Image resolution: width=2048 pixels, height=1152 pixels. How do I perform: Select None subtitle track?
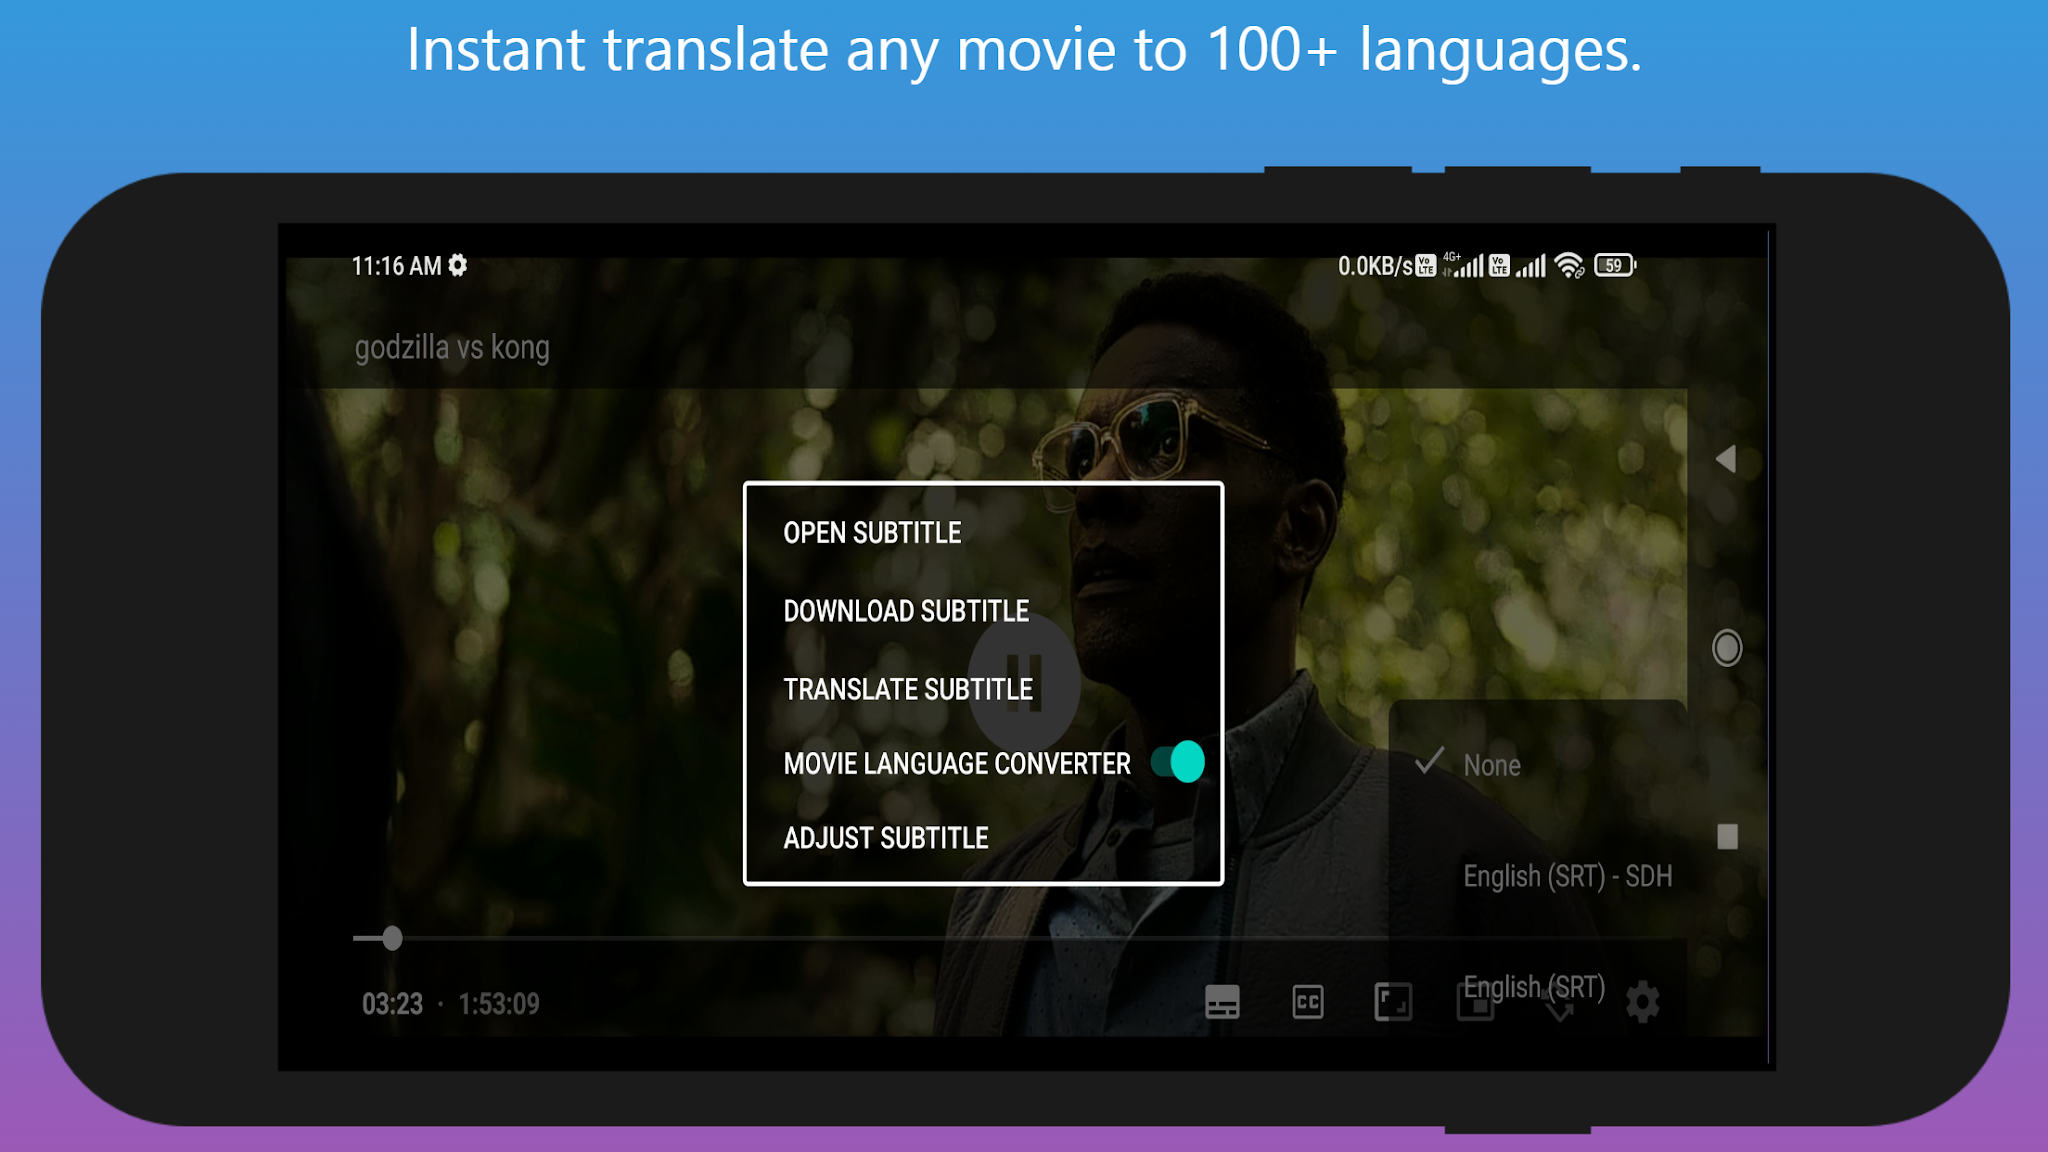click(x=1492, y=765)
